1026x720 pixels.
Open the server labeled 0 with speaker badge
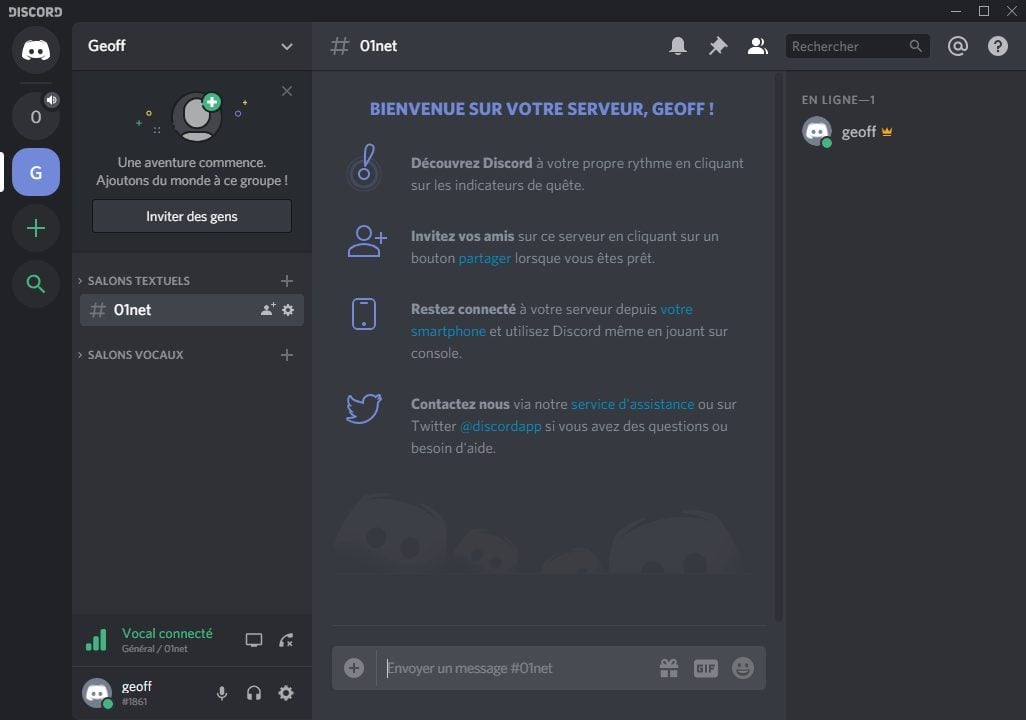coord(36,116)
